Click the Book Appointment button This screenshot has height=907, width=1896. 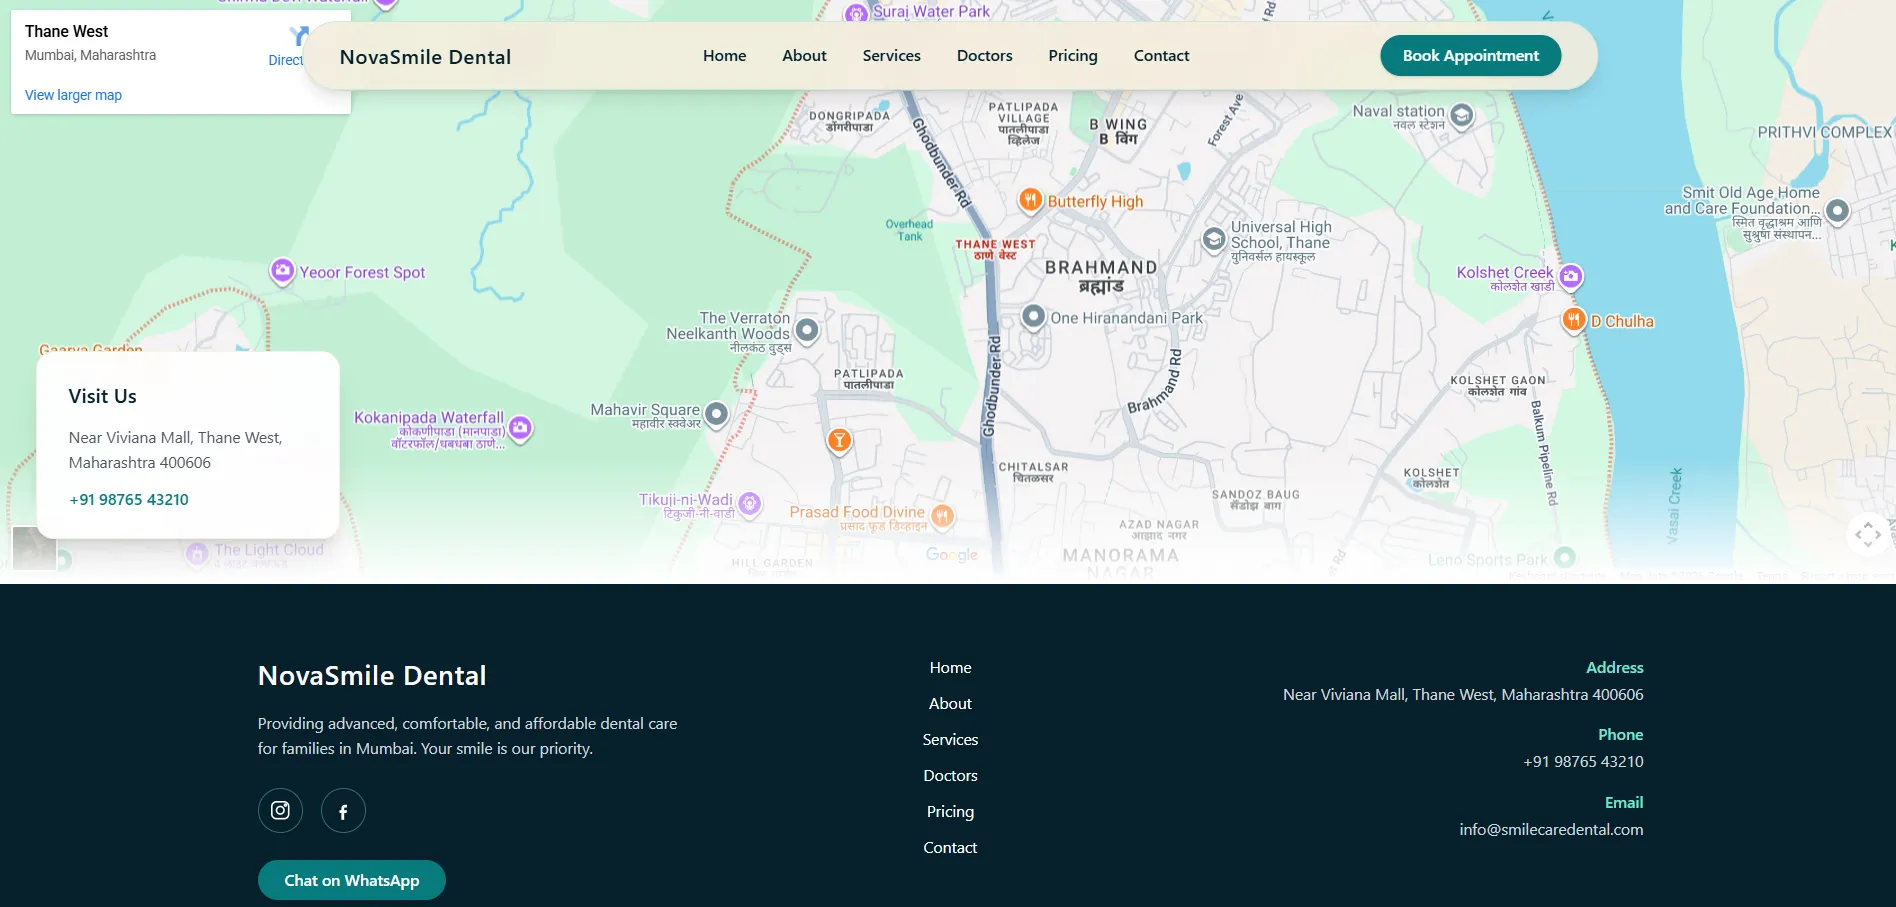pyautogui.click(x=1470, y=56)
